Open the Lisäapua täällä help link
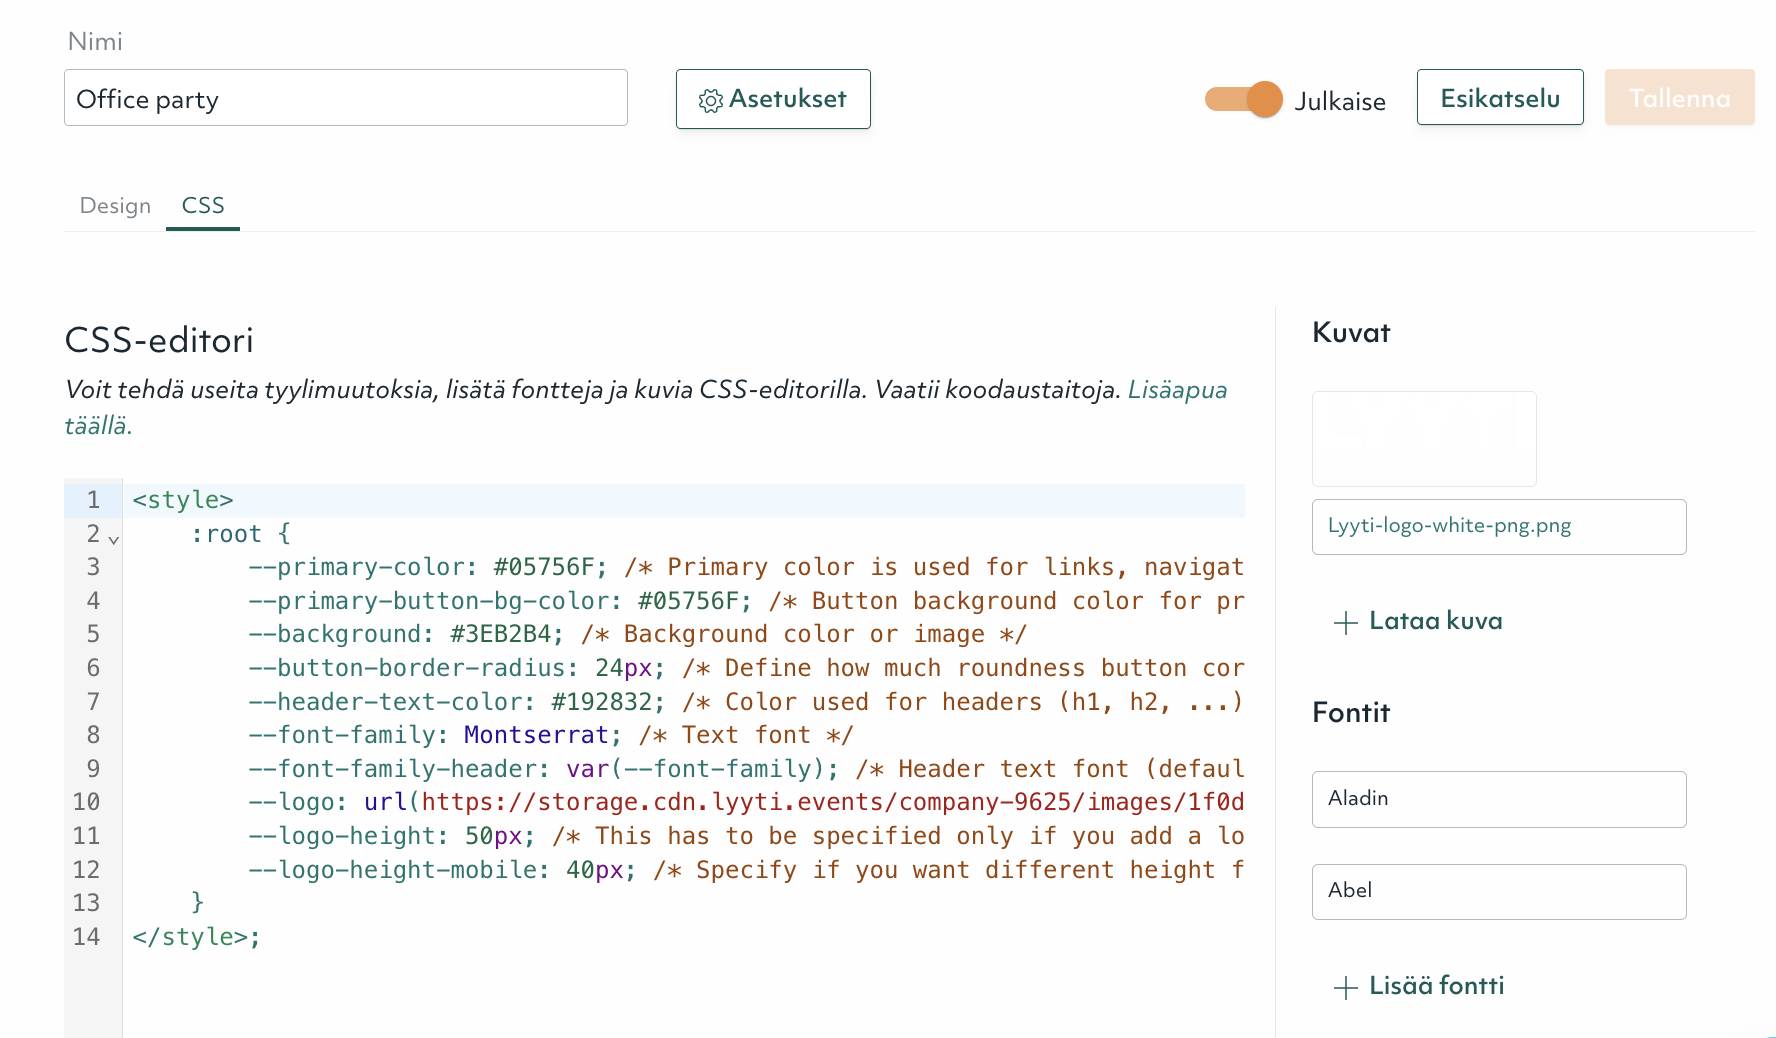Viewport: 1776px width, 1038px height. [x=1177, y=390]
